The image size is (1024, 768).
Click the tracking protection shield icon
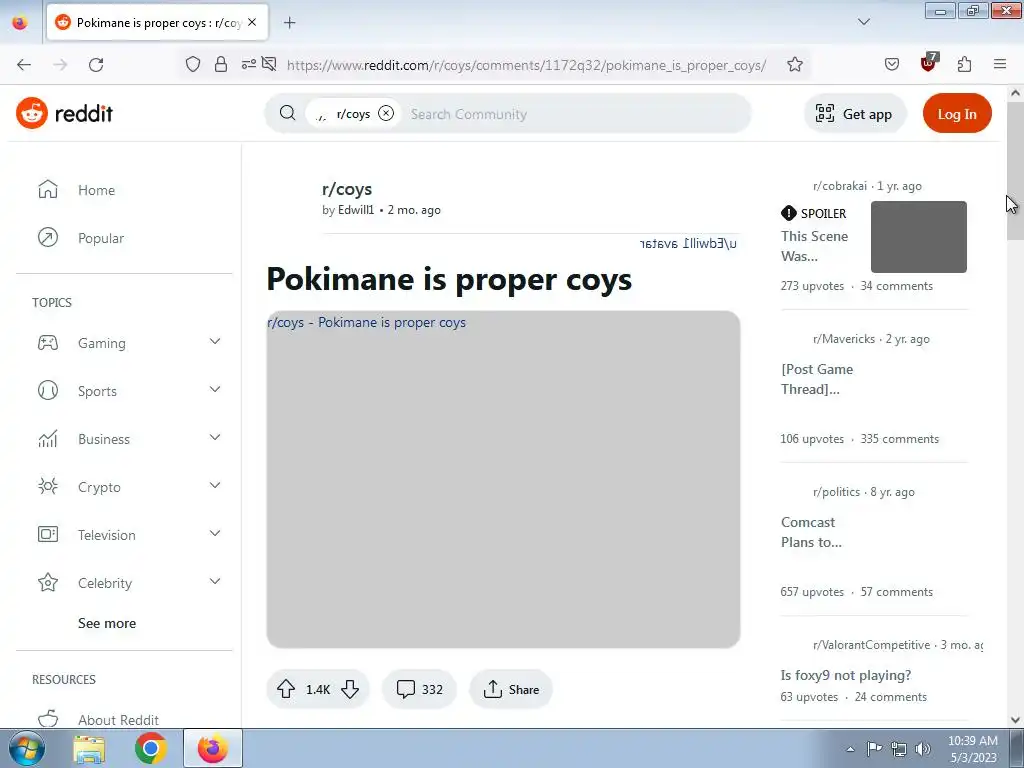193,64
